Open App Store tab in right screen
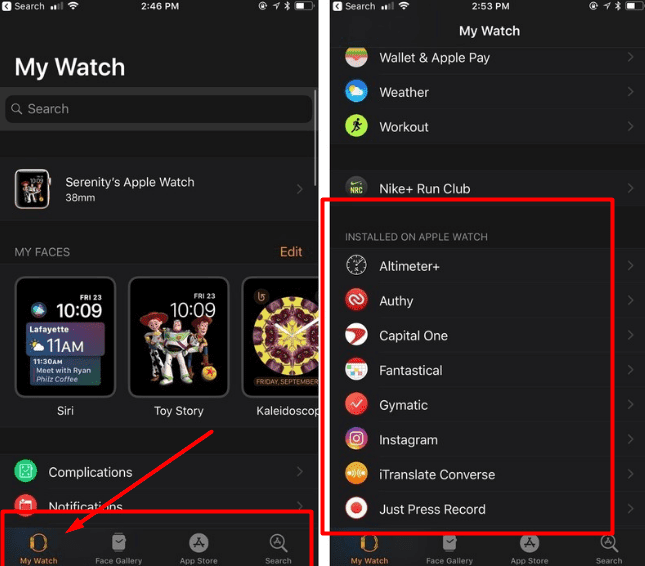The width and height of the screenshot is (645, 566). point(529,550)
